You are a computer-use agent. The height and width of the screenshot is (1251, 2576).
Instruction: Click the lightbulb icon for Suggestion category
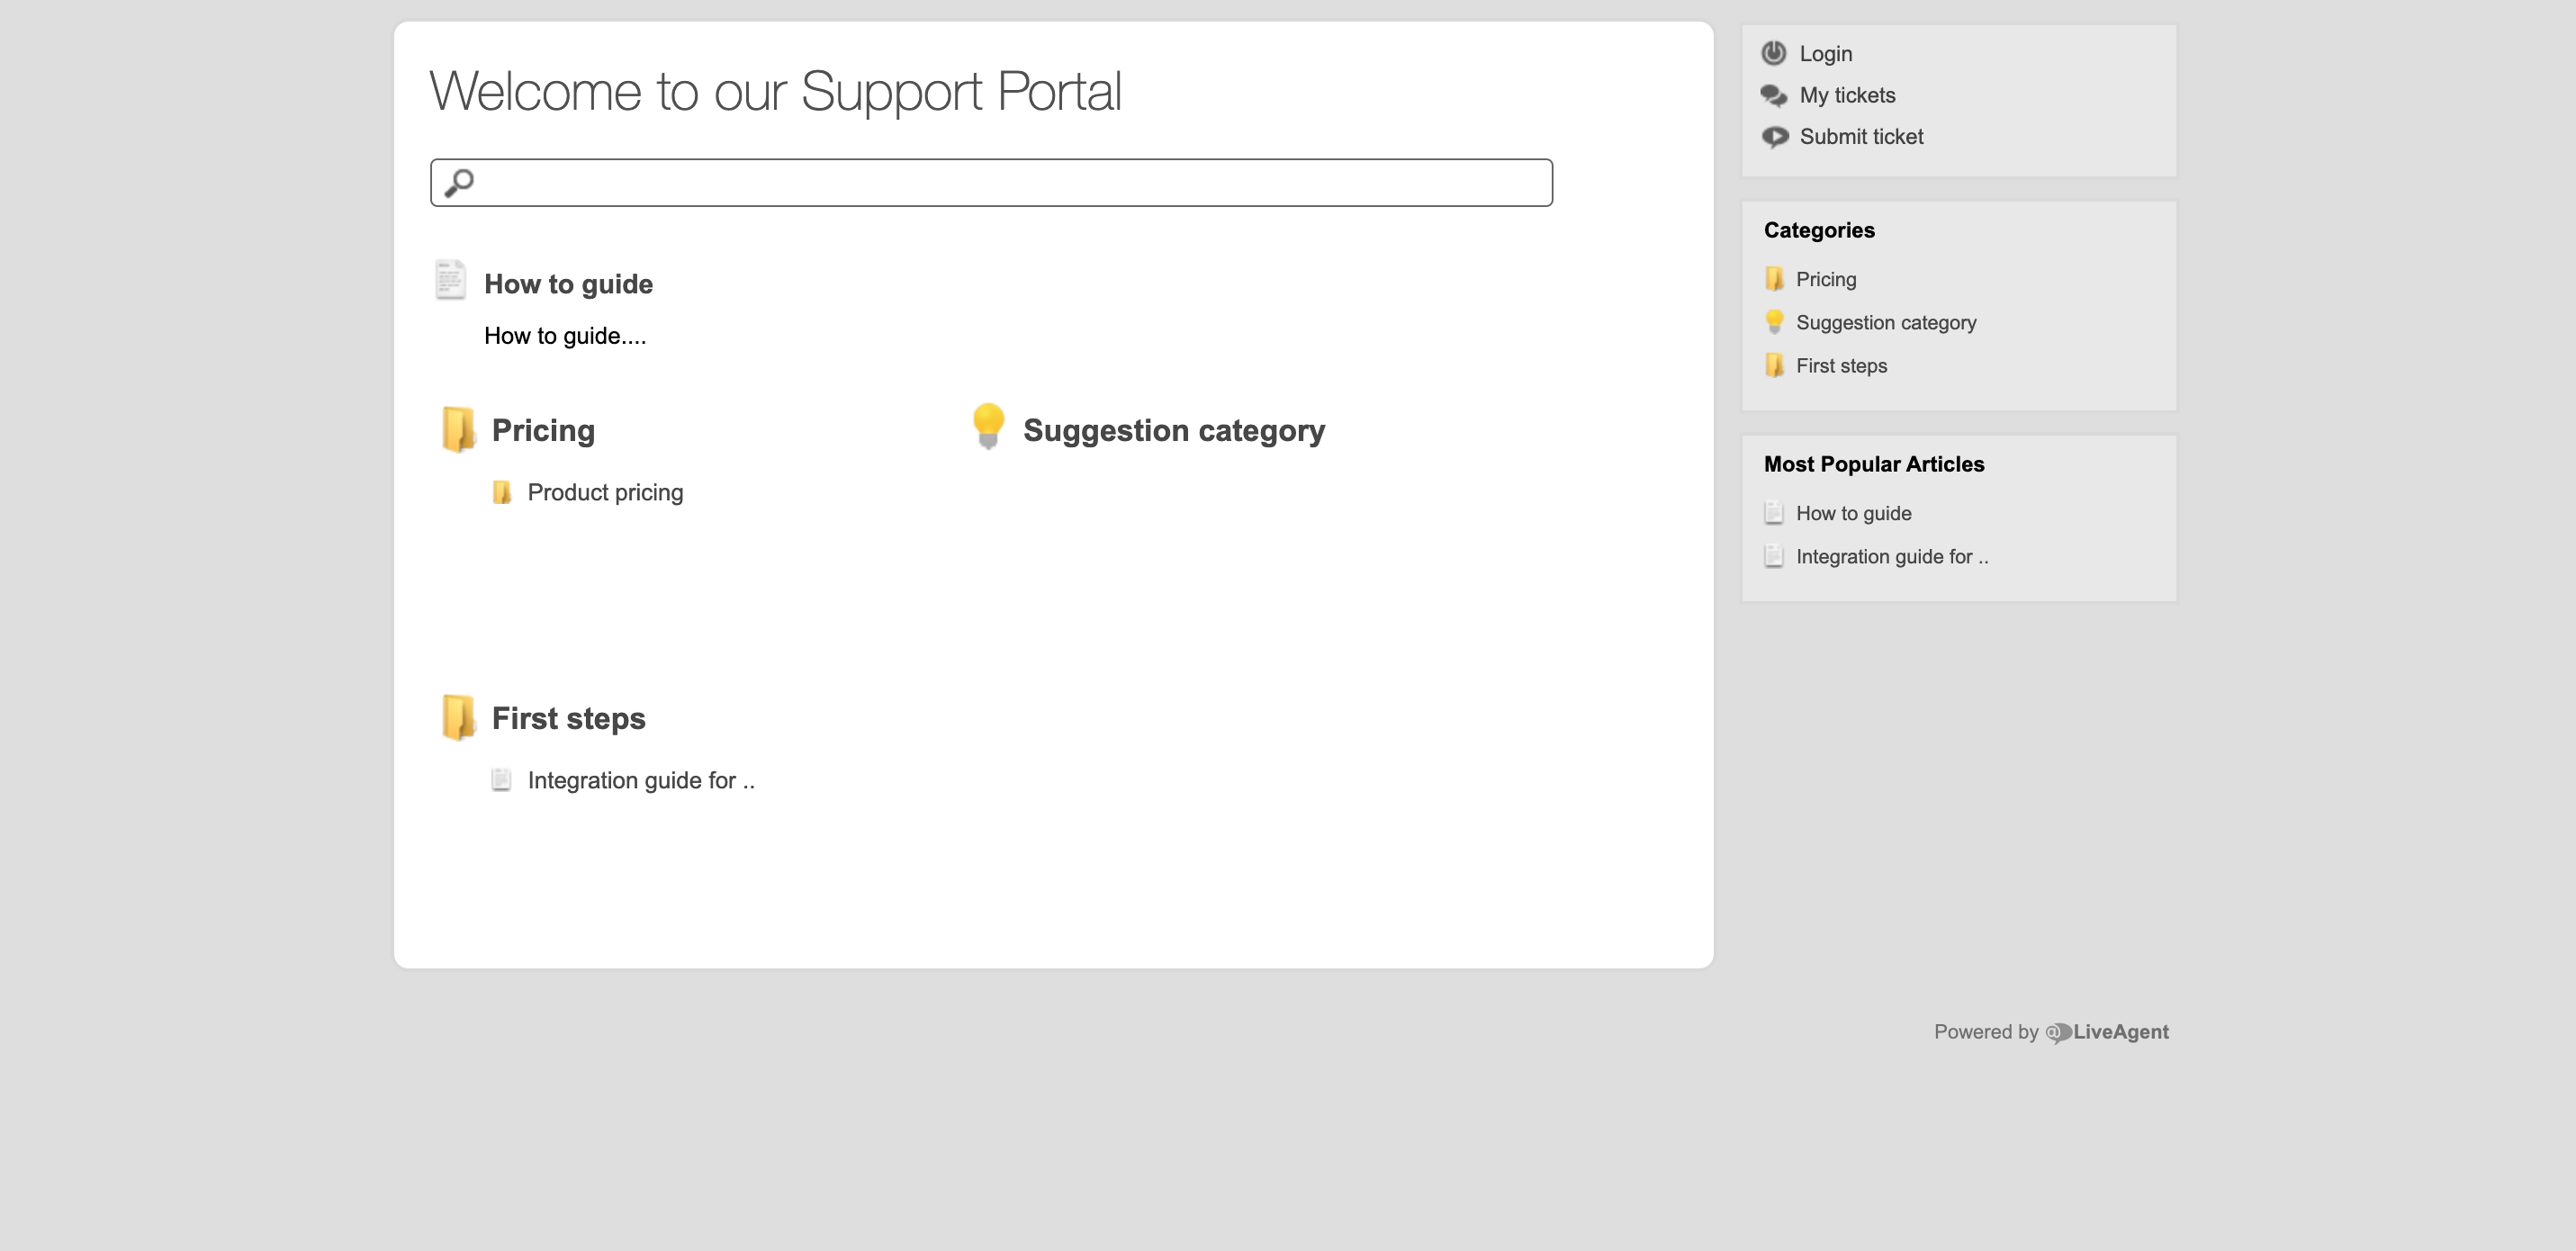(989, 428)
